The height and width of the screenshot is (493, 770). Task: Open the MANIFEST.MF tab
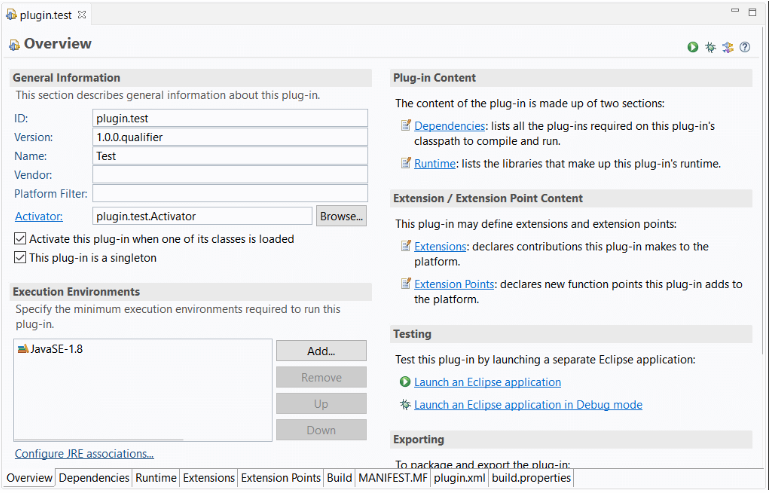coord(393,478)
